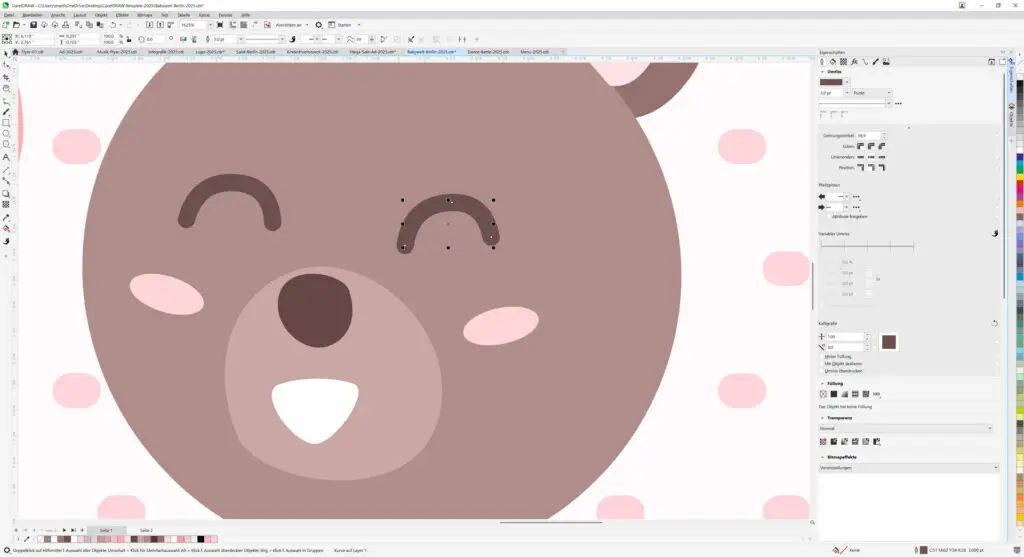Image resolution: width=1024 pixels, height=557 pixels.
Task: Select the solid uniform fill icon under Füllung
Action: click(x=833, y=394)
